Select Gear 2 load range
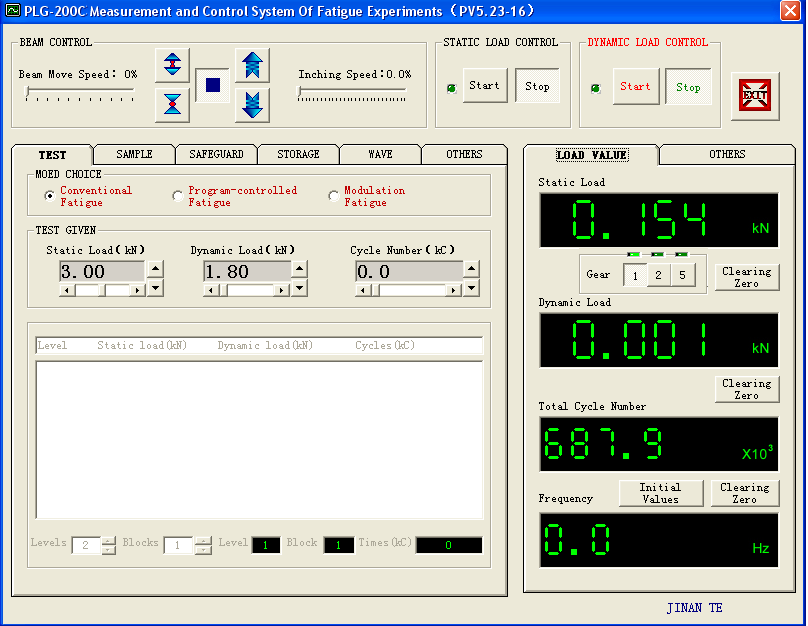The height and width of the screenshot is (626, 808). point(658,275)
